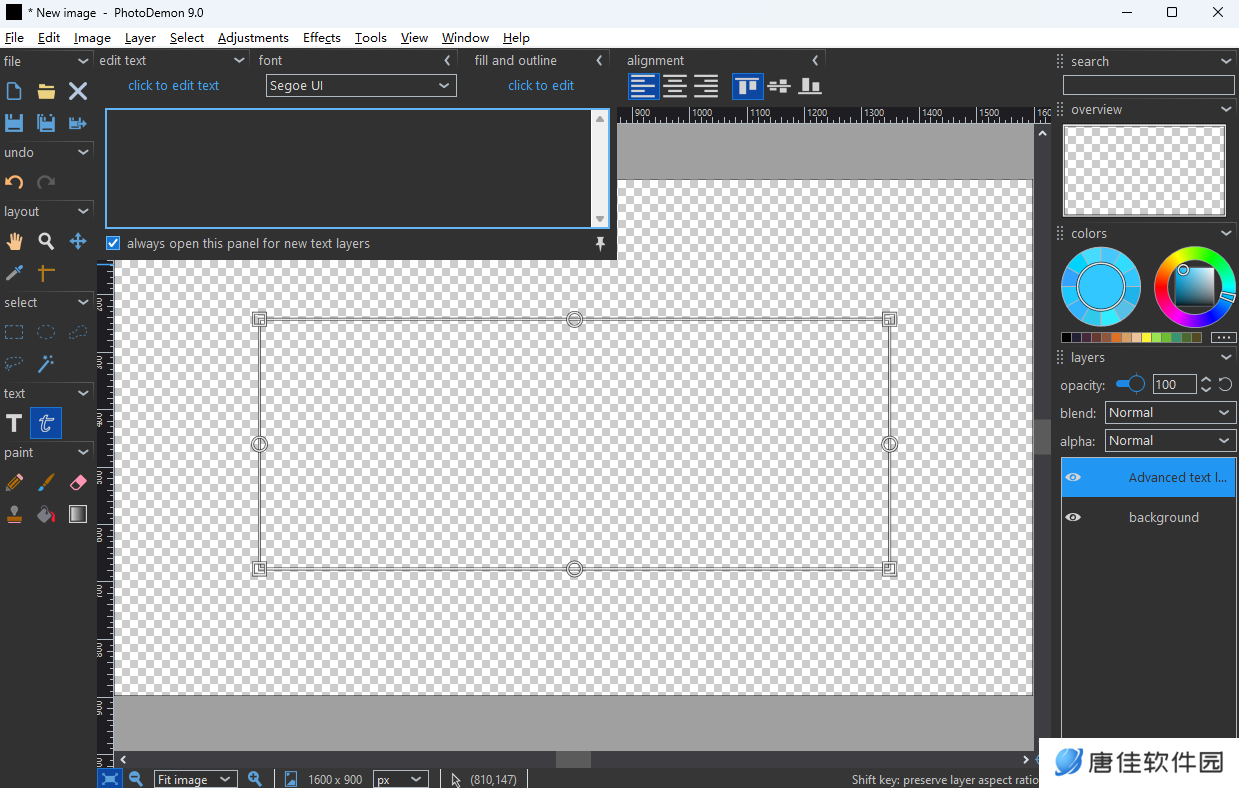Create a new image with the file icon

tap(14, 92)
